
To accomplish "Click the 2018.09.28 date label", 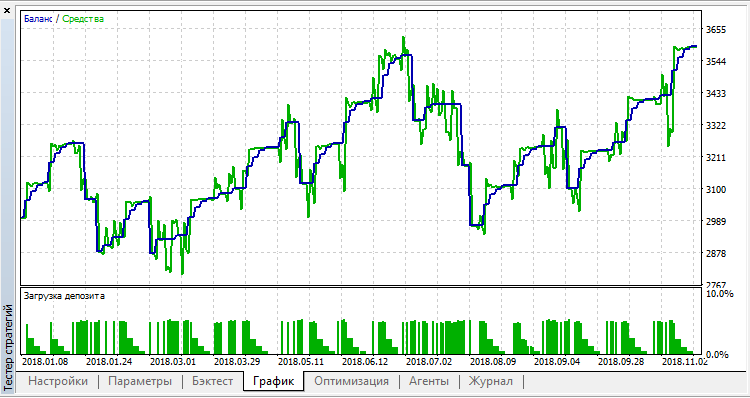I will tap(622, 362).
